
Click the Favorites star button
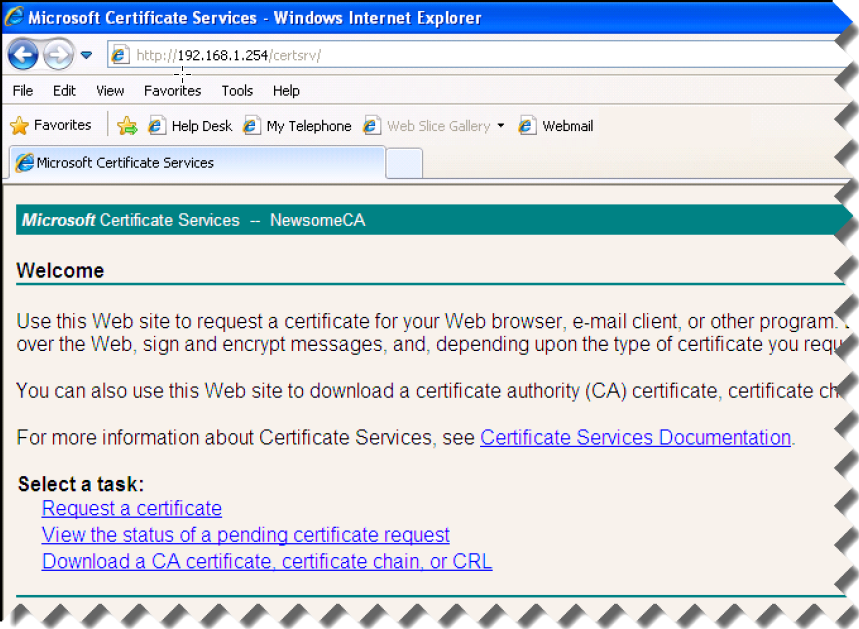pyautogui.click(x=51, y=125)
